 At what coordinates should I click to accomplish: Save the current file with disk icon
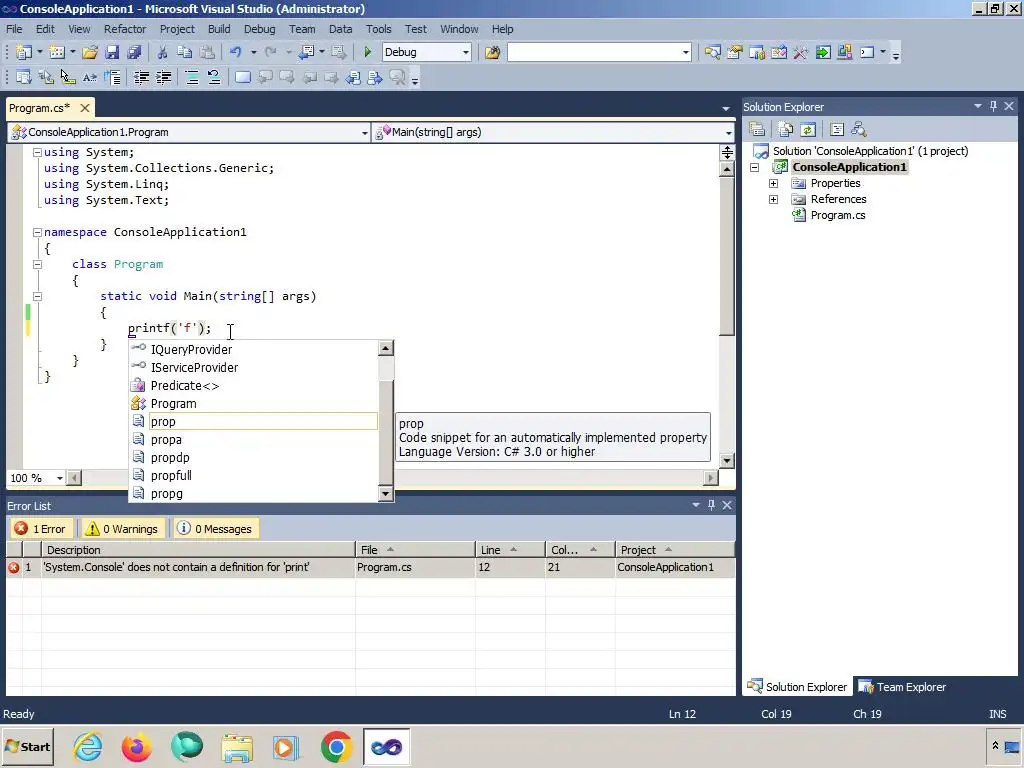click(112, 52)
